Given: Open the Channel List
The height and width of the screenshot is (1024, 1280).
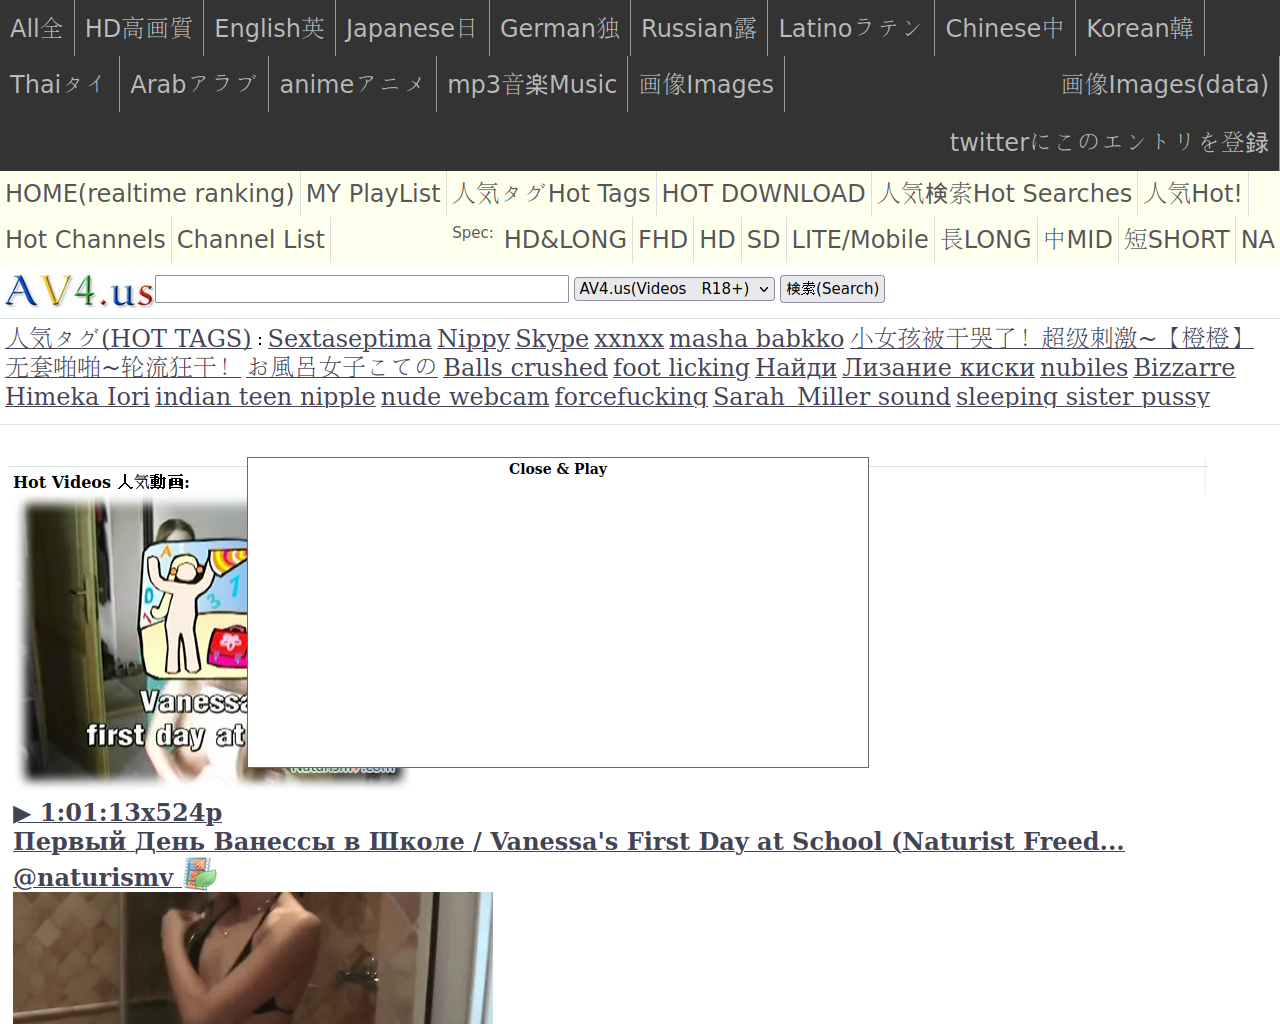Looking at the screenshot, I should point(251,239).
